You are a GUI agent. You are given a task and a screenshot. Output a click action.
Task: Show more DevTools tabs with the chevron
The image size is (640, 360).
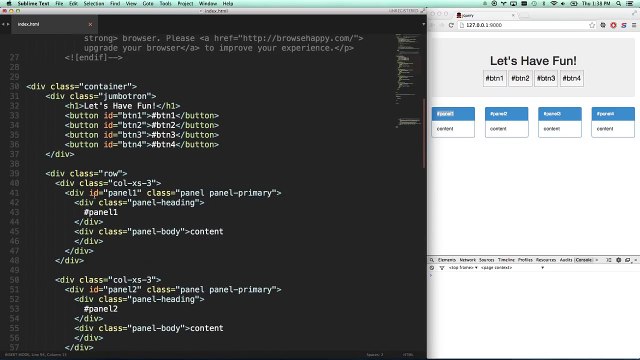coord(597,260)
